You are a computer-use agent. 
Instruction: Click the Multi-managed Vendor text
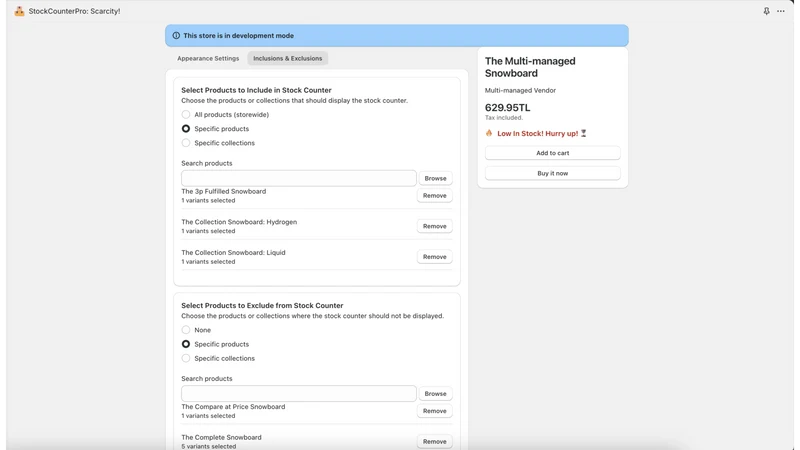pyautogui.click(x=520, y=90)
